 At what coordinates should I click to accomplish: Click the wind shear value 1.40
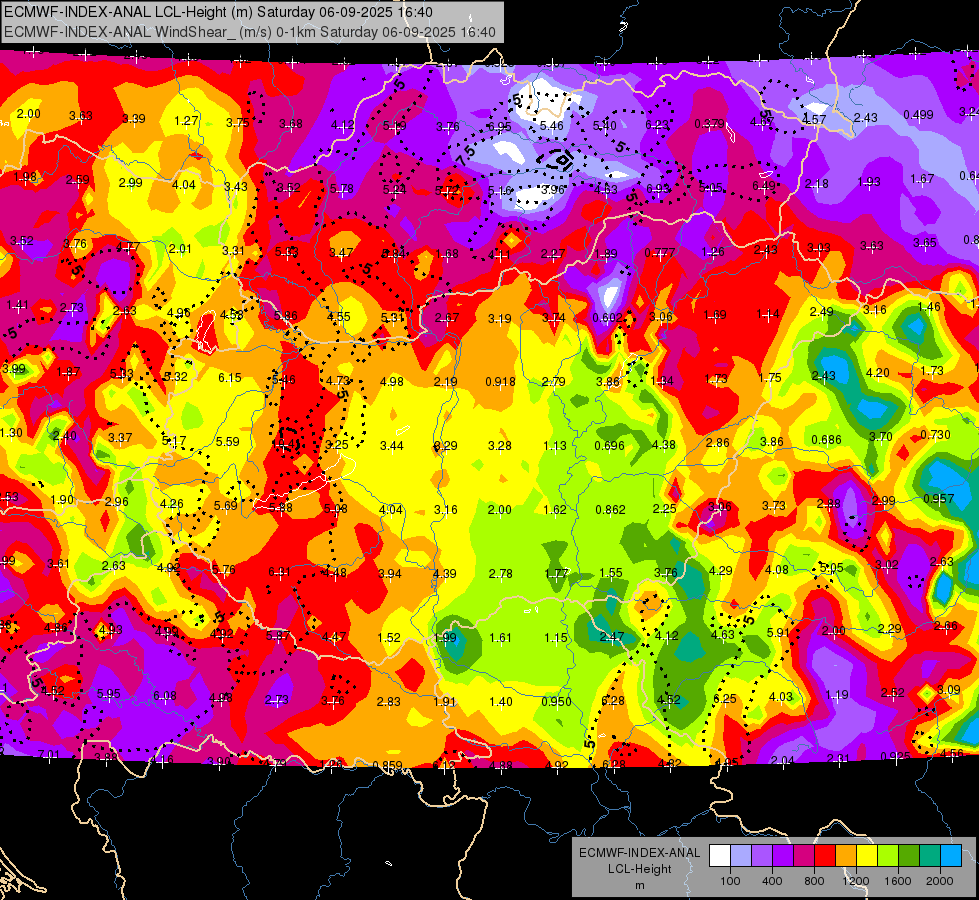(501, 702)
